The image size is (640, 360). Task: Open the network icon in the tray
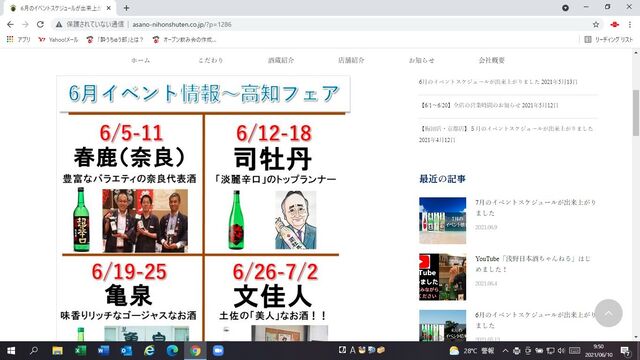point(551,351)
